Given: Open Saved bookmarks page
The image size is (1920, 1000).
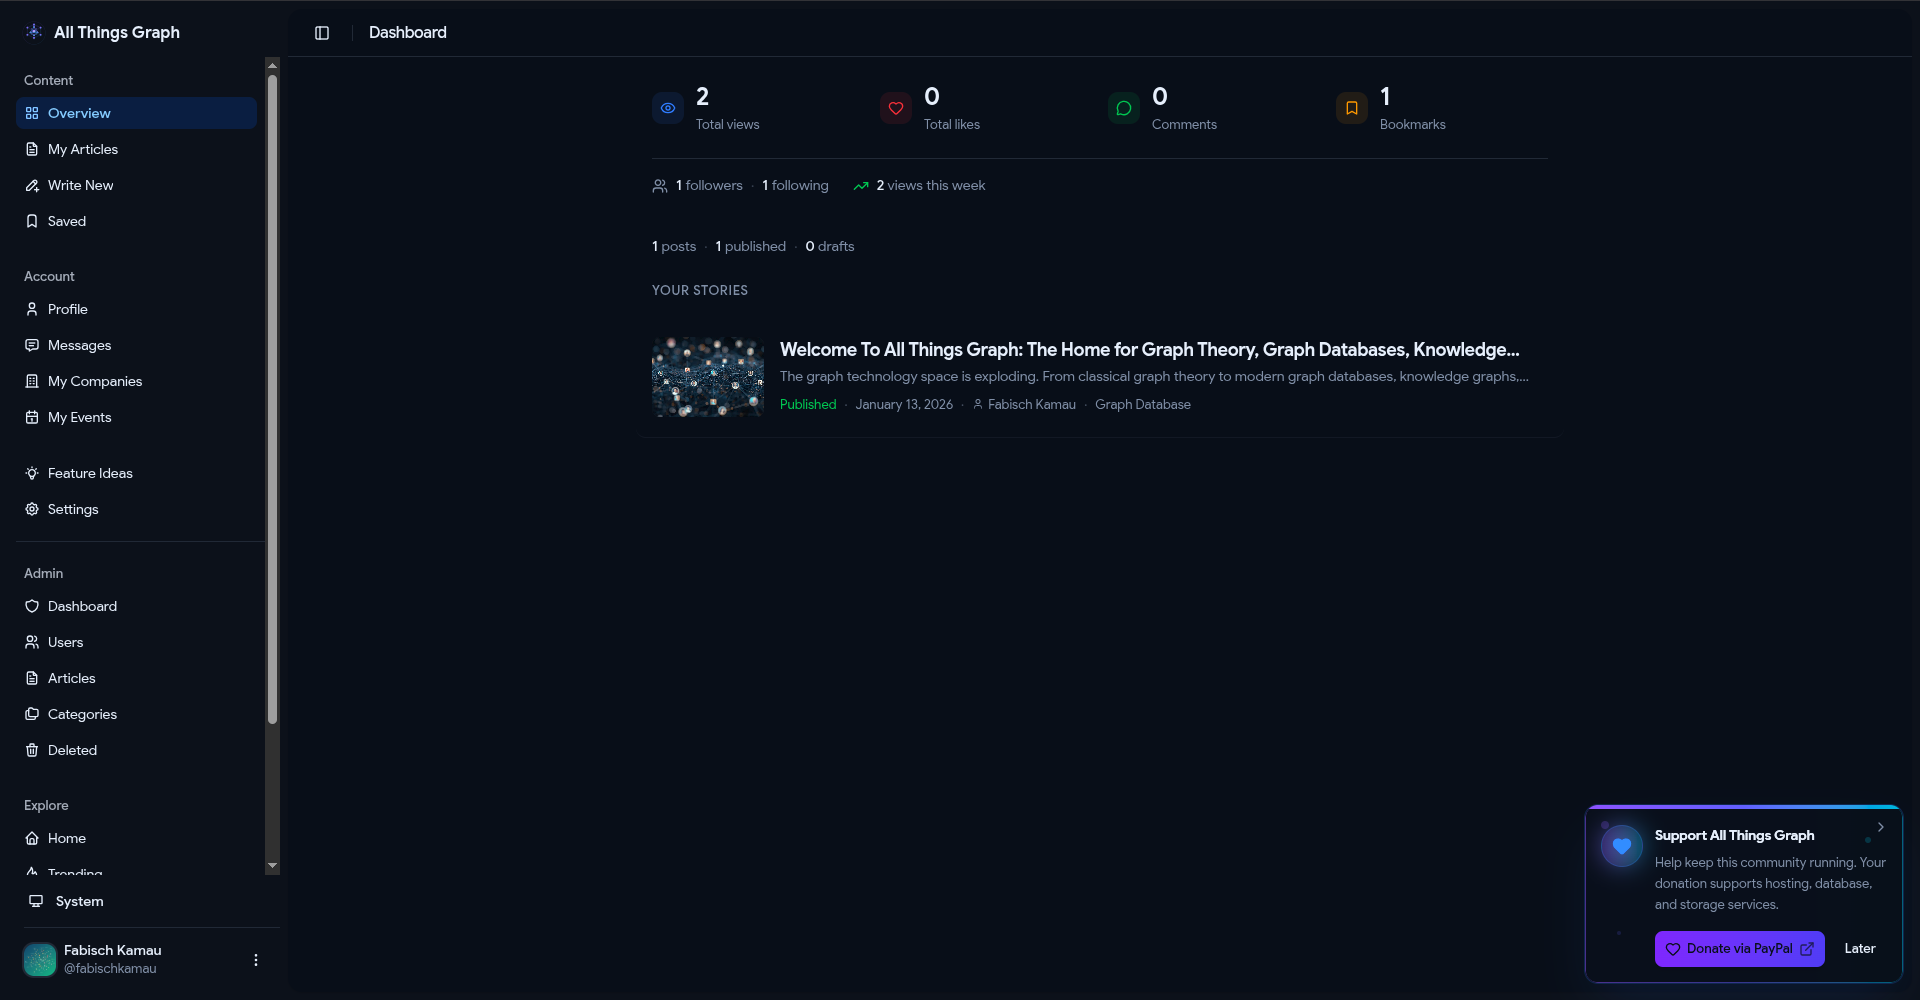Looking at the screenshot, I should (x=137, y=221).
